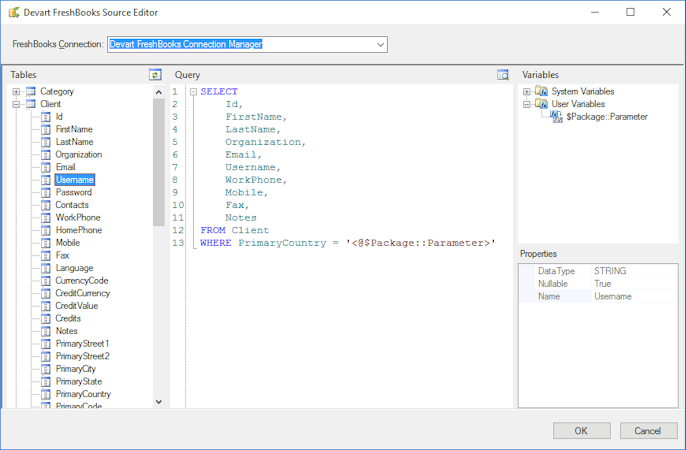The image size is (686, 450).
Task: Click the System Variables folder icon
Action: [541, 92]
